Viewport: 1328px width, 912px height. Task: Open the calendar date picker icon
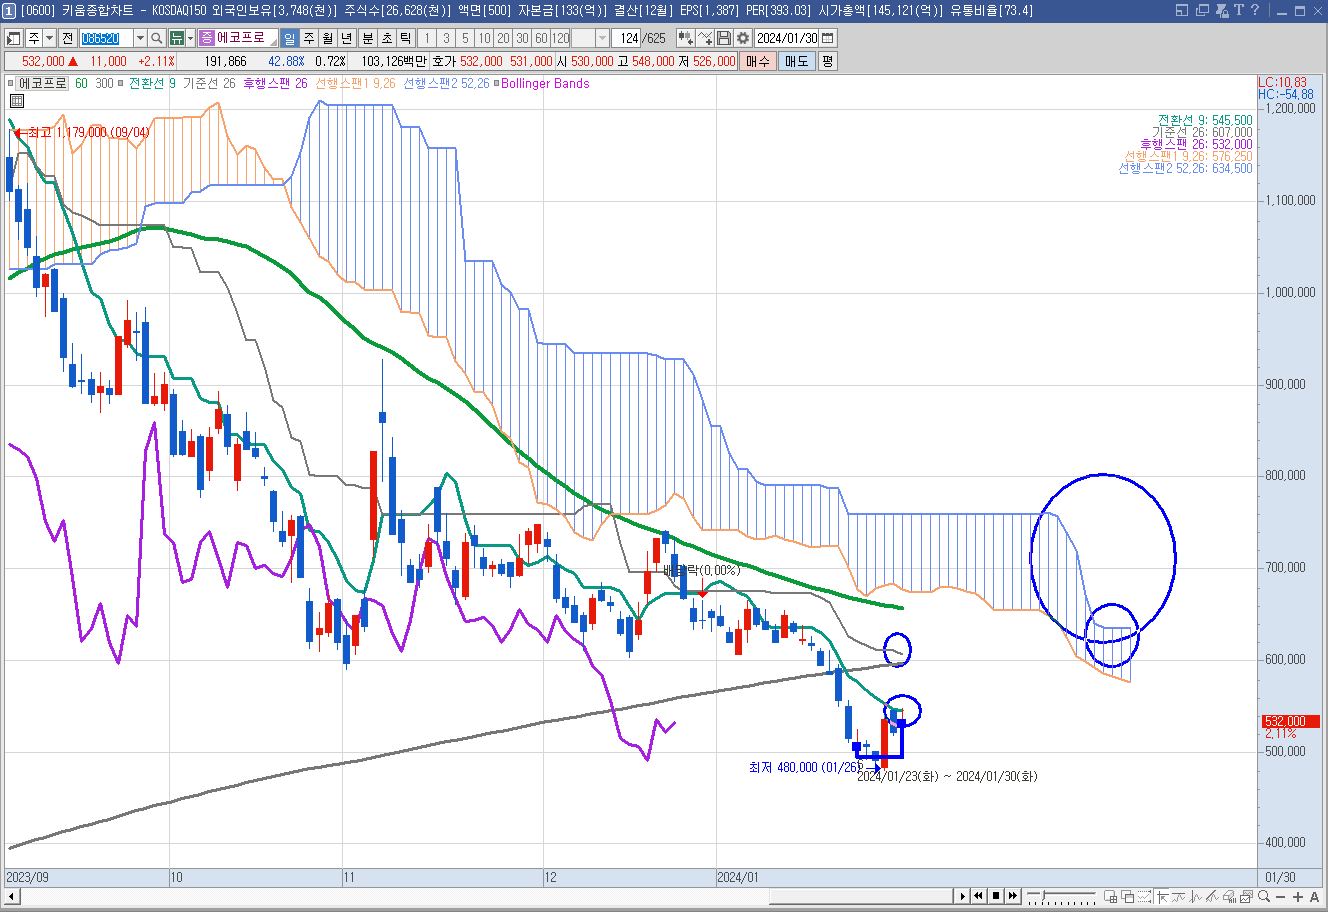tap(827, 38)
